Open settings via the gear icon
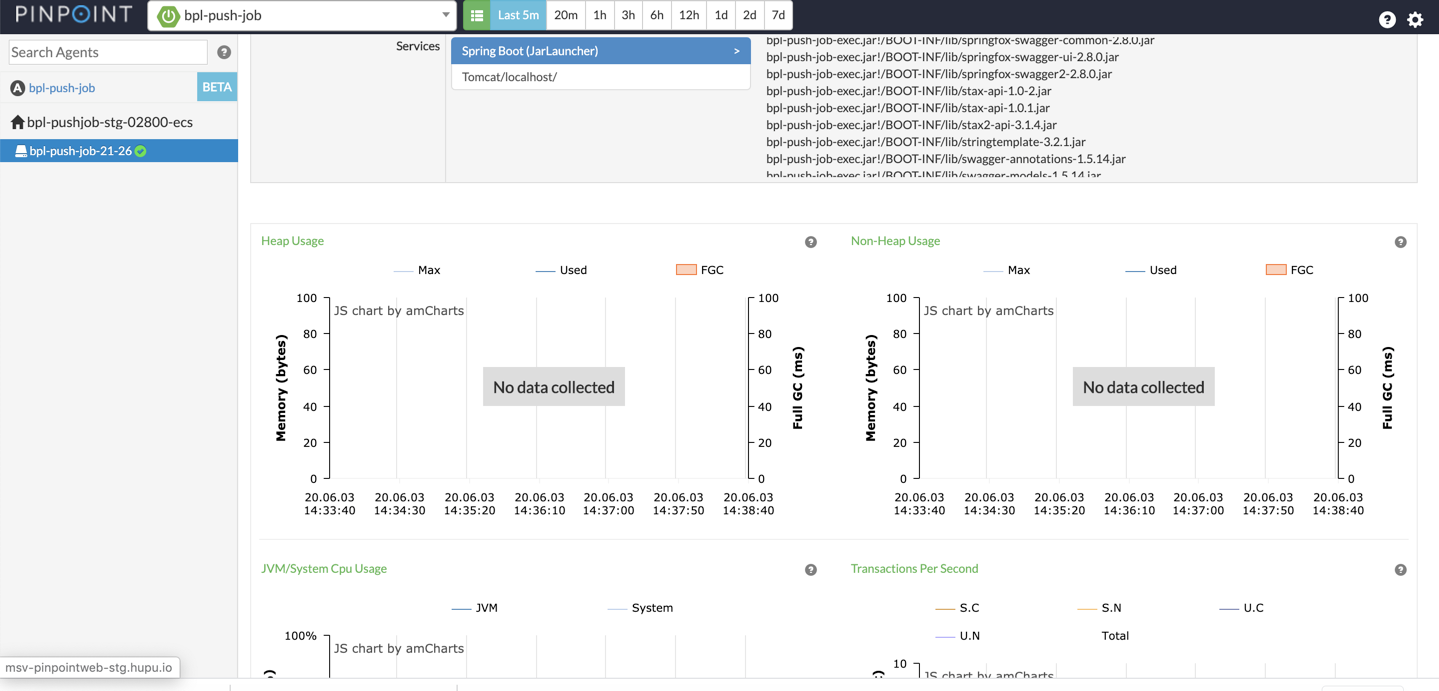 [x=1415, y=19]
